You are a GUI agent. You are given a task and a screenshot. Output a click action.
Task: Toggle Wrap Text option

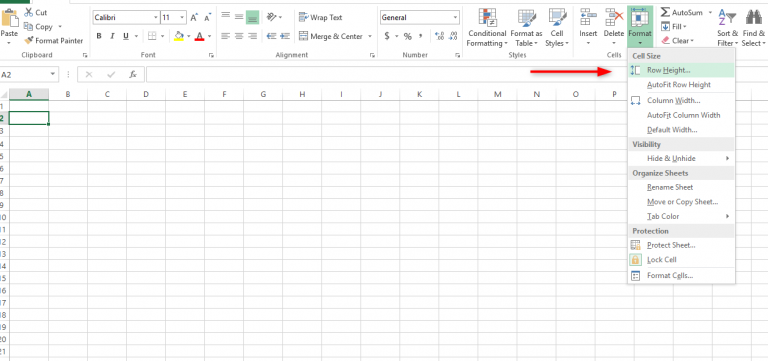320,17
